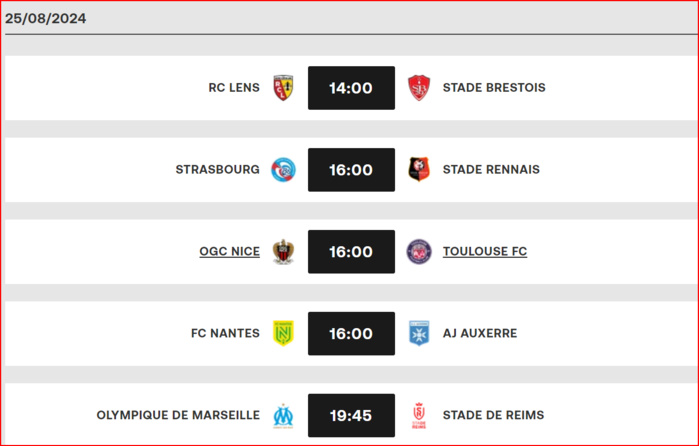Select the FC Nantes club logo
Image resolution: width=699 pixels, height=446 pixels.
(x=283, y=333)
